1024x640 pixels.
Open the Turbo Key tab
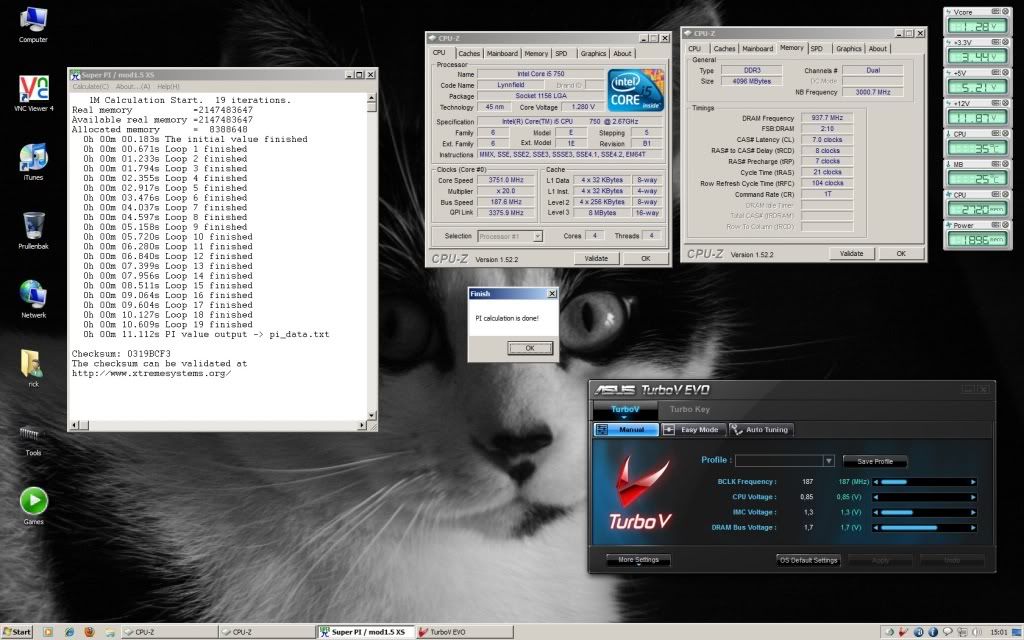[x=689, y=409]
